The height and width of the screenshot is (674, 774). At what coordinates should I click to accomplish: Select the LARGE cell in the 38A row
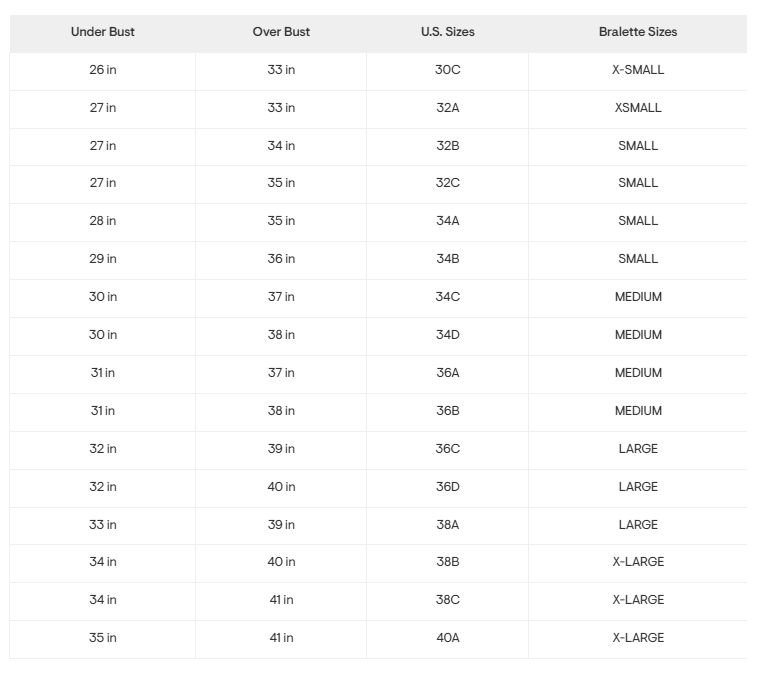[638, 525]
